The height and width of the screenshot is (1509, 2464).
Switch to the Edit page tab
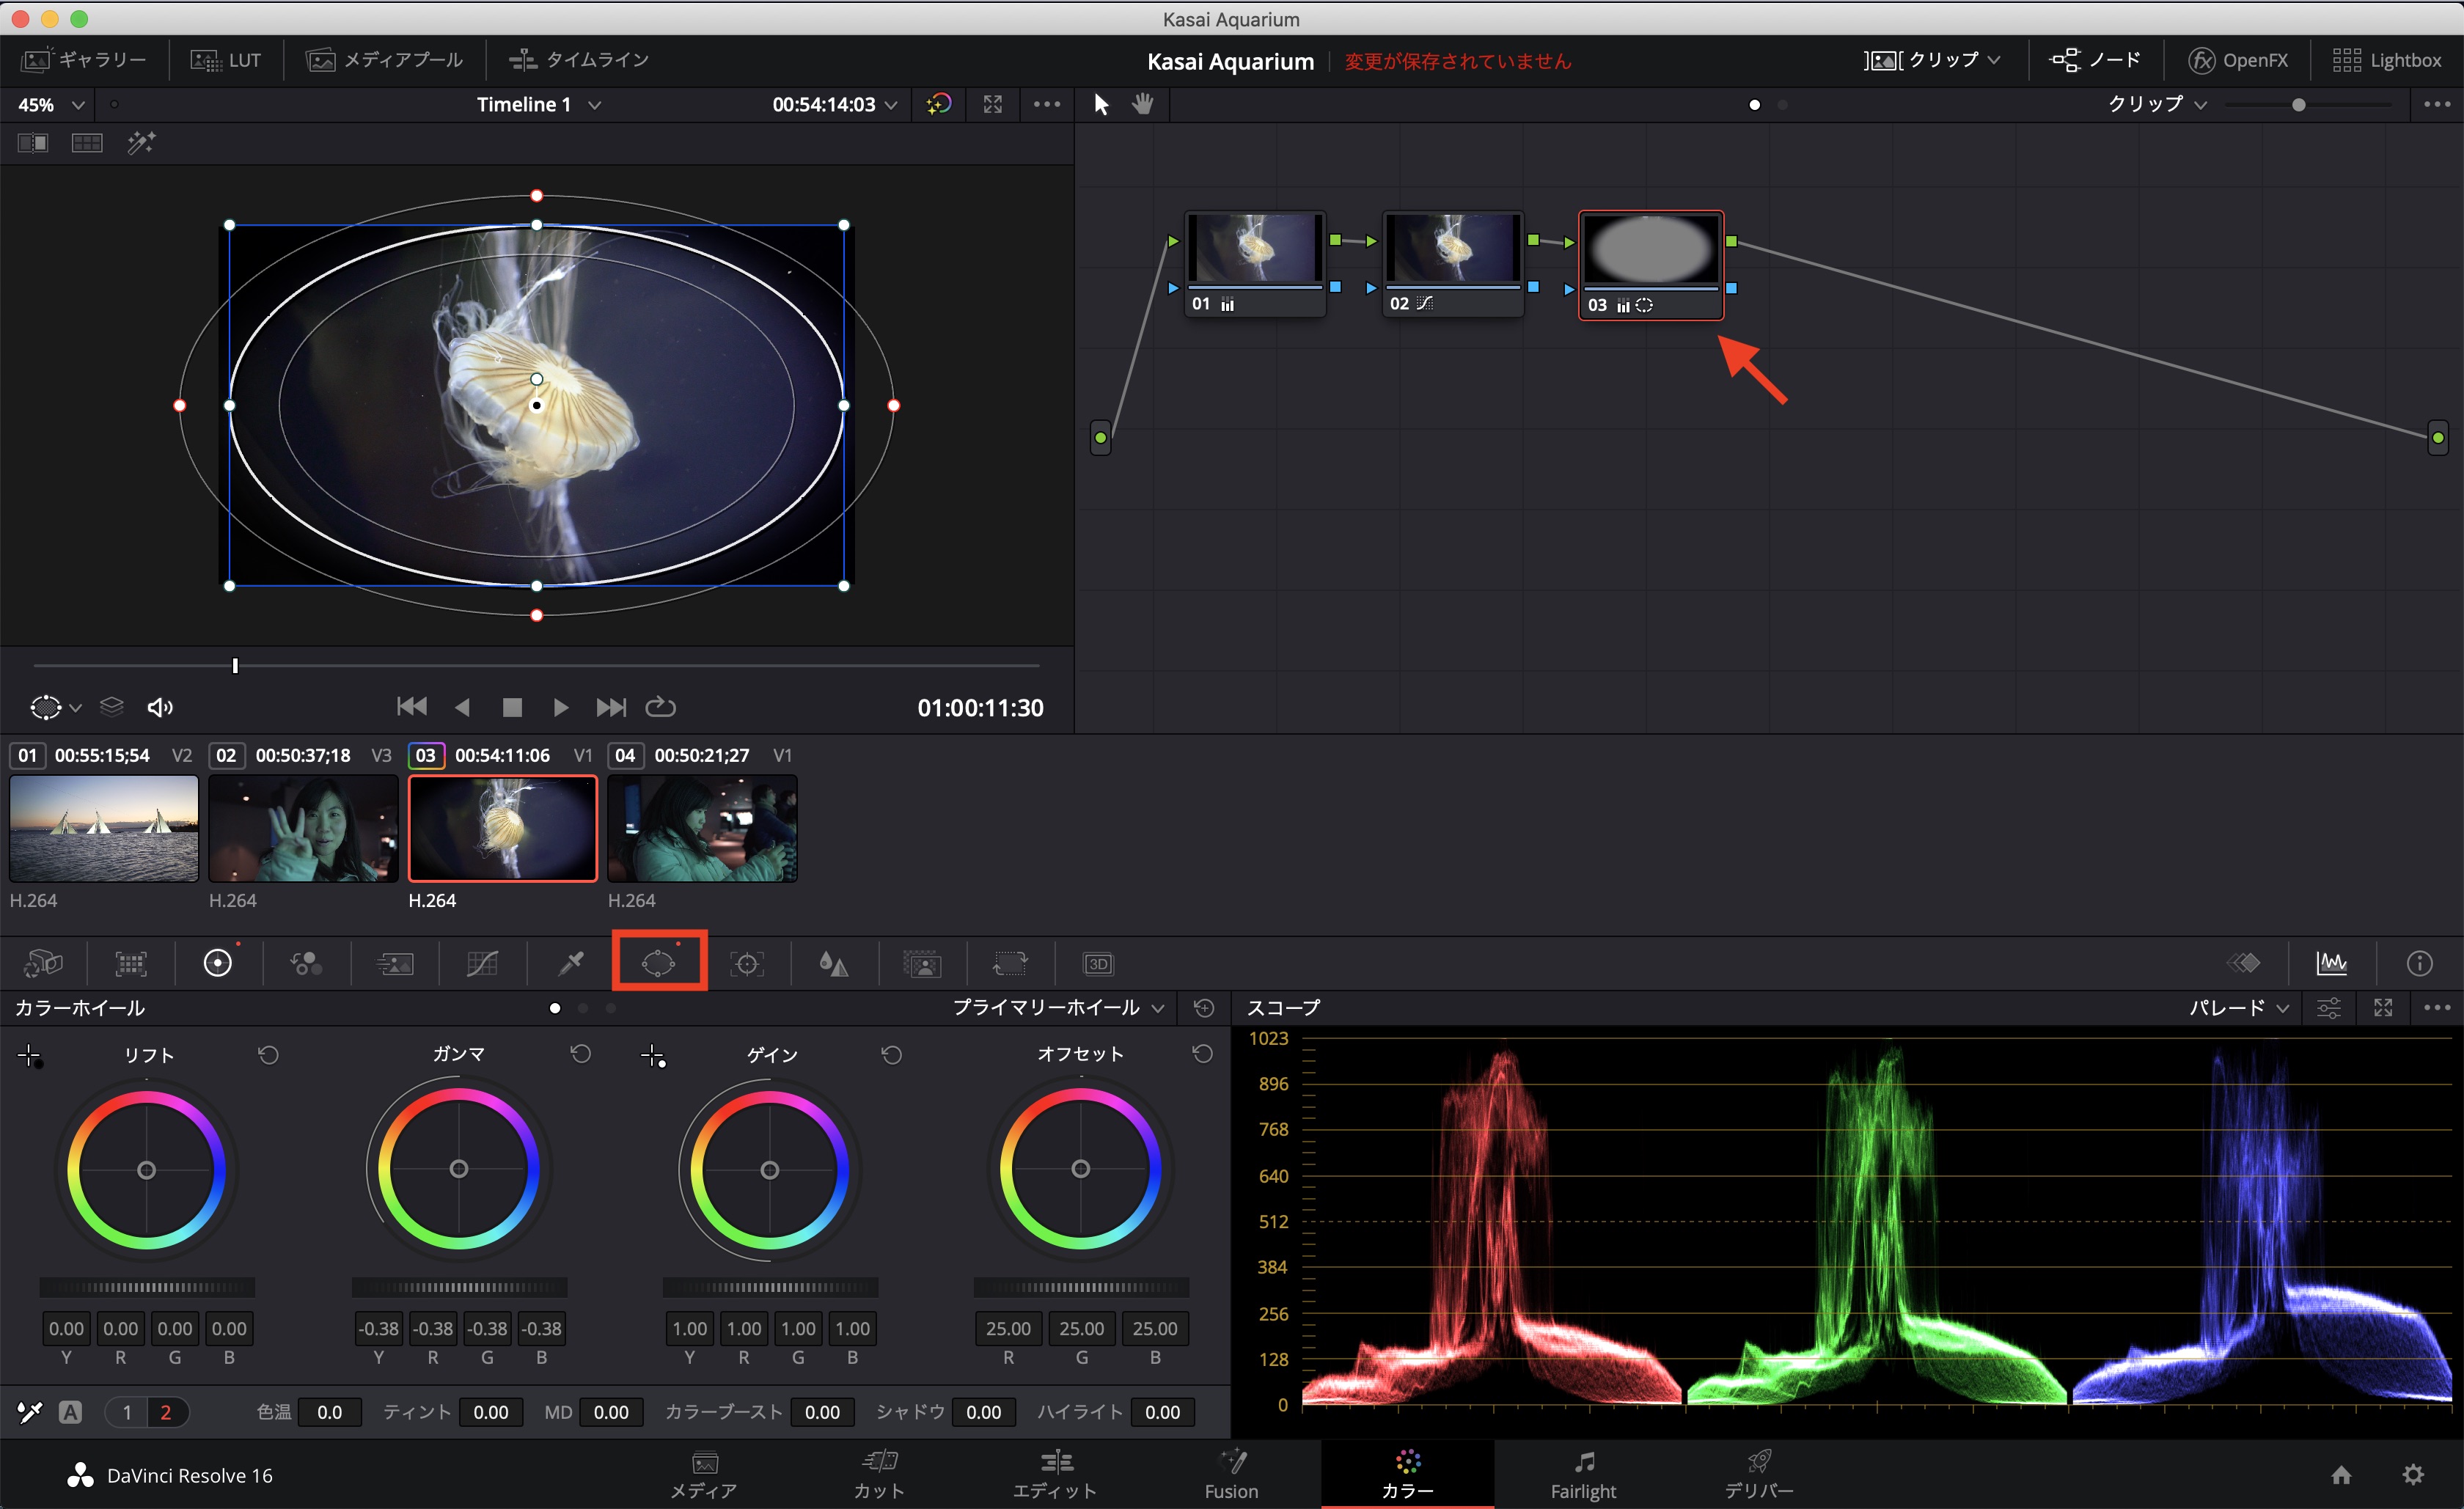pos(1055,1475)
